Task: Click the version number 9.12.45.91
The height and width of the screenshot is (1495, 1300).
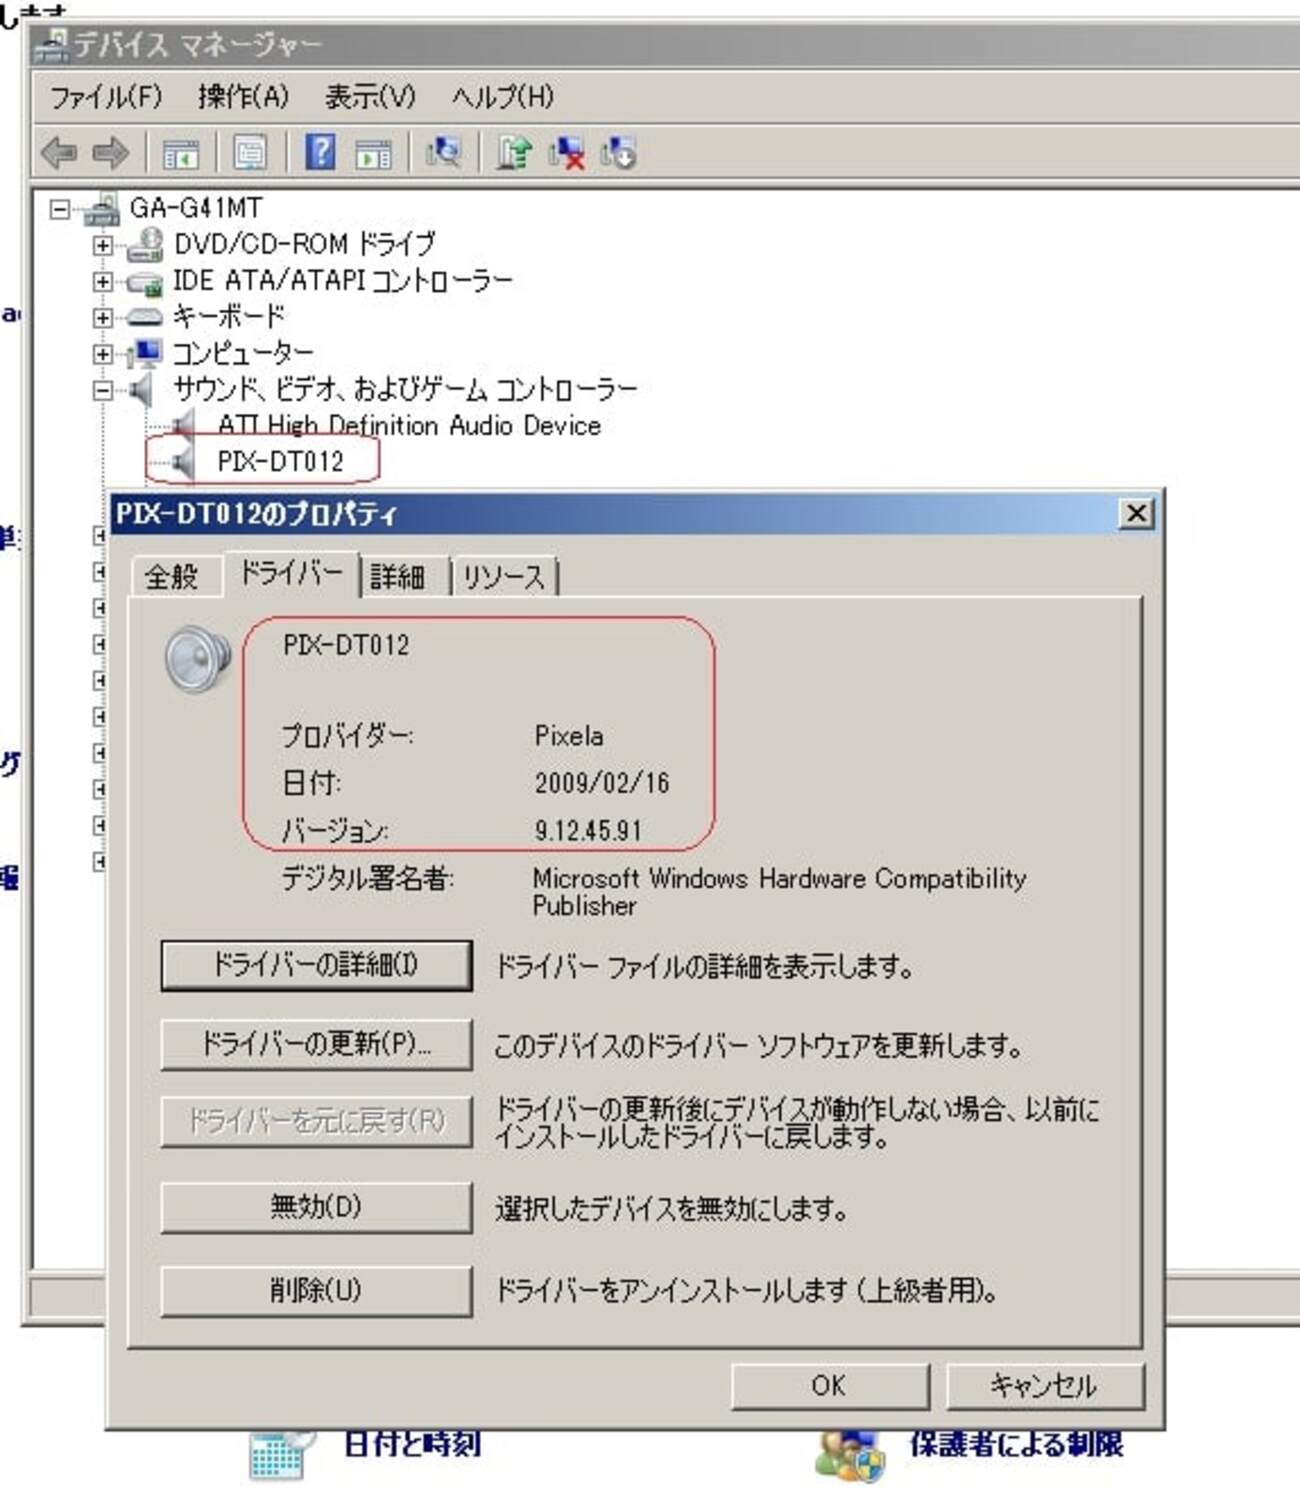Action: (588, 830)
